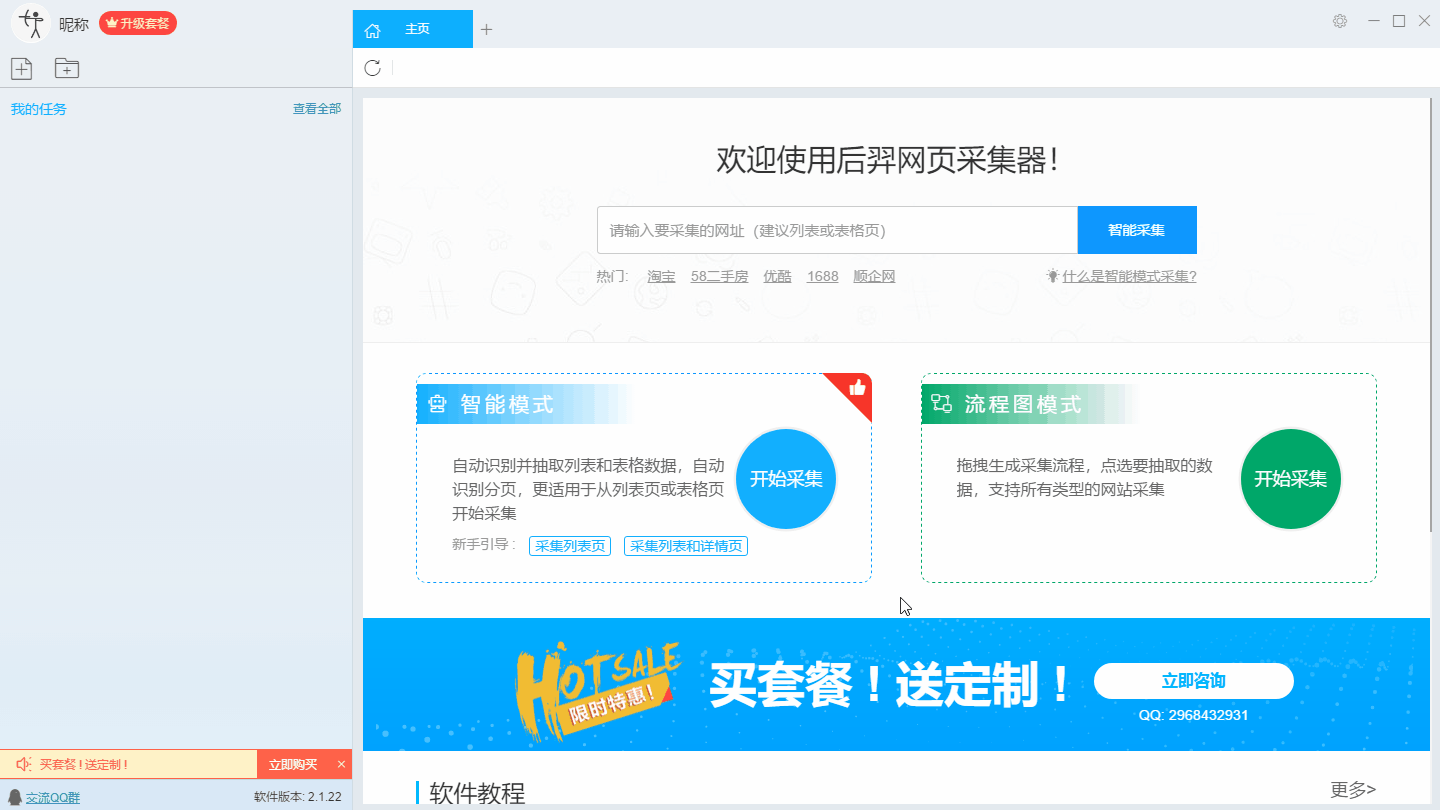Click the 智能采集 button

click(x=1136, y=229)
